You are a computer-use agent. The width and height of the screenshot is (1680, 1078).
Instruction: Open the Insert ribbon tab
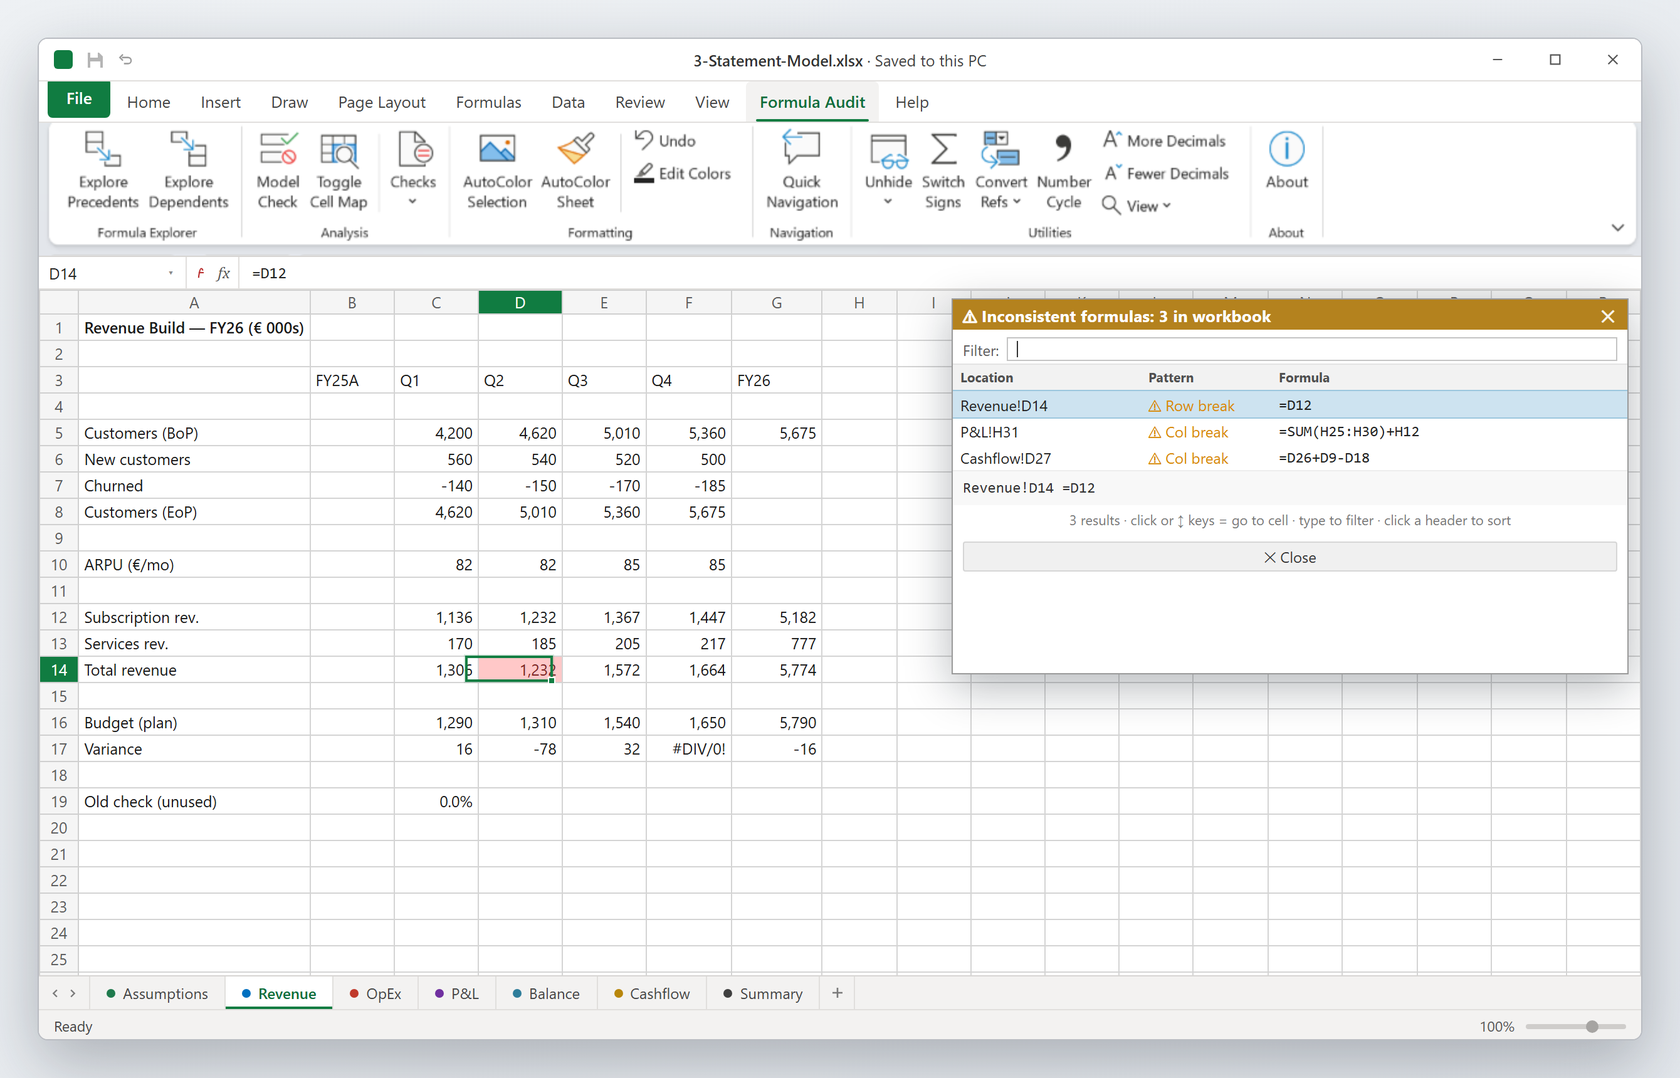coord(220,102)
